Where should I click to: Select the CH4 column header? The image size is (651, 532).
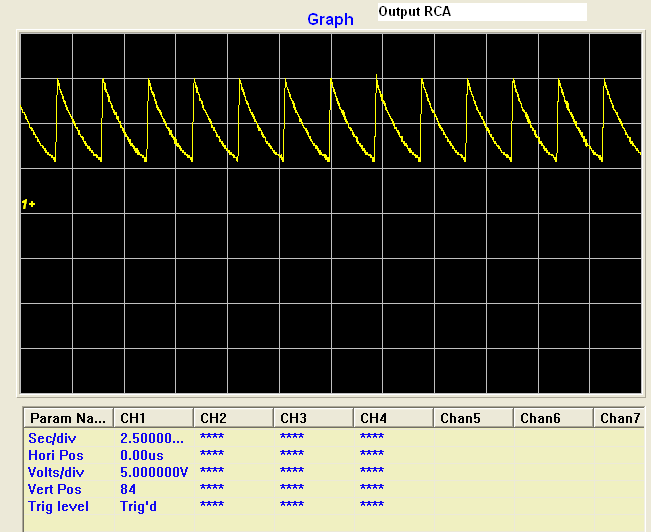[393, 418]
